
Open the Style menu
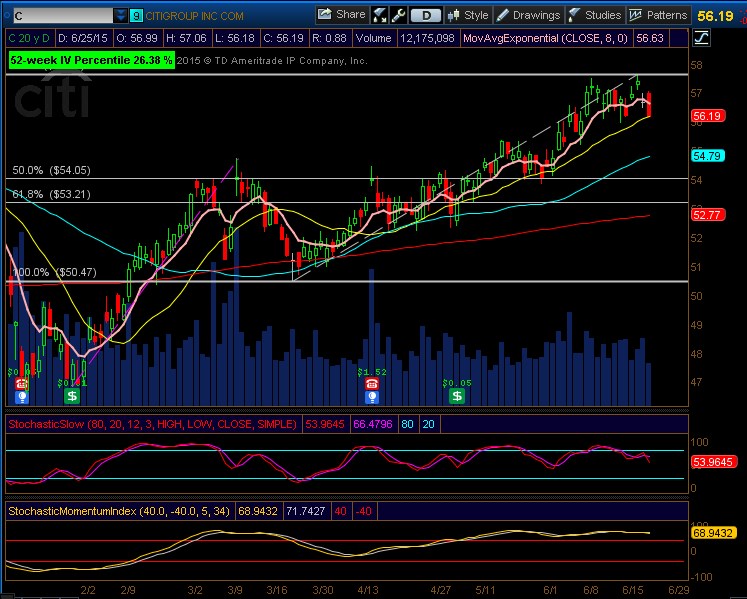[468, 15]
